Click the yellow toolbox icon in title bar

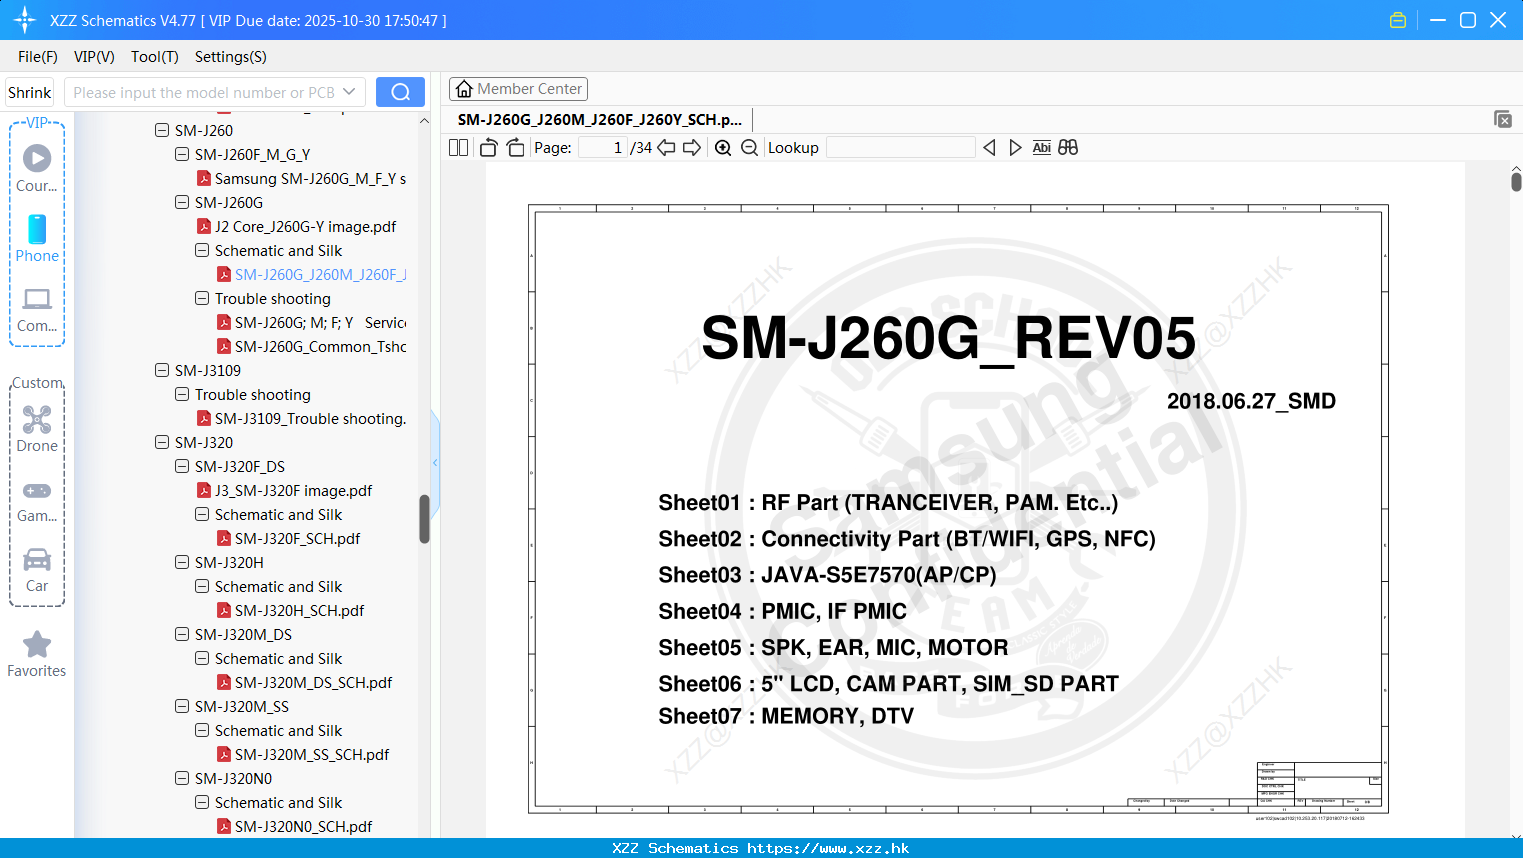coord(1398,20)
